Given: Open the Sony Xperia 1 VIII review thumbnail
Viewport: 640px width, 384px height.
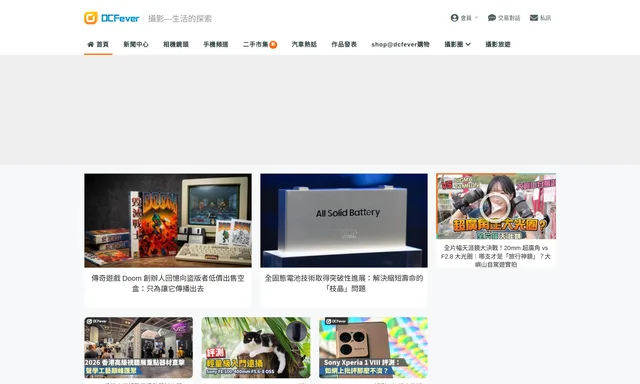Looking at the screenshot, I should (373, 348).
